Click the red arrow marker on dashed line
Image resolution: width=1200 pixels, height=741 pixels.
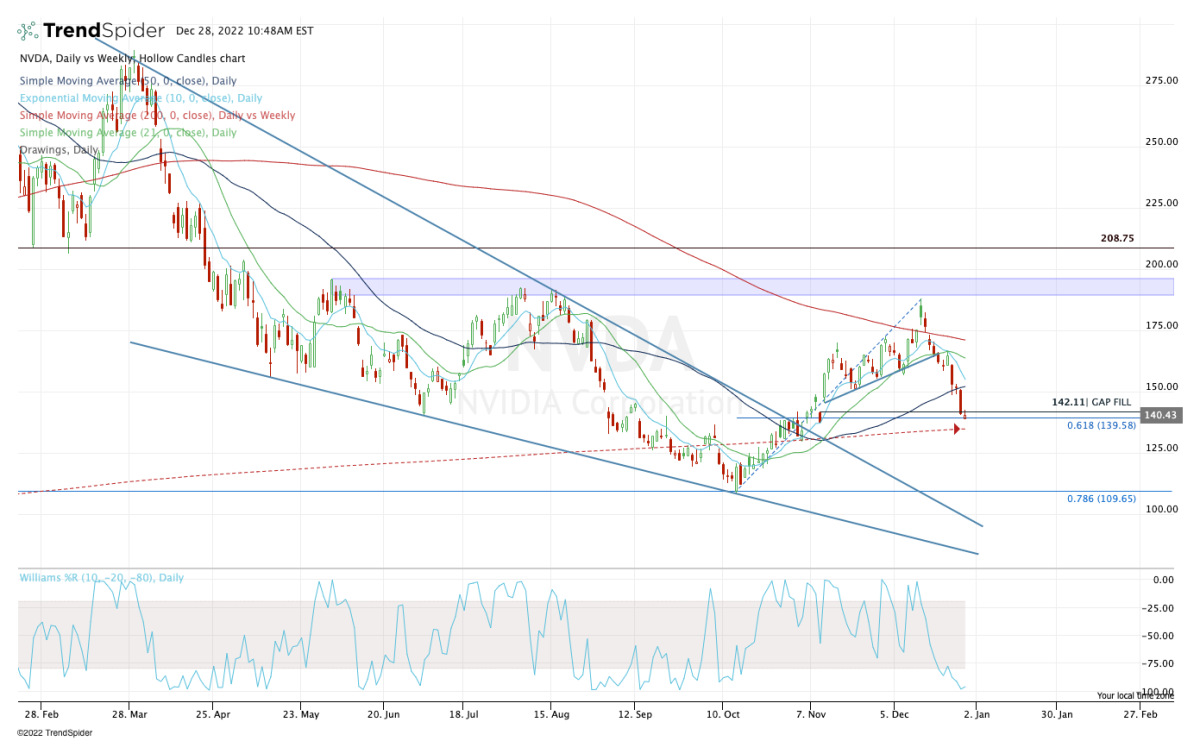pyautogui.click(x=958, y=430)
